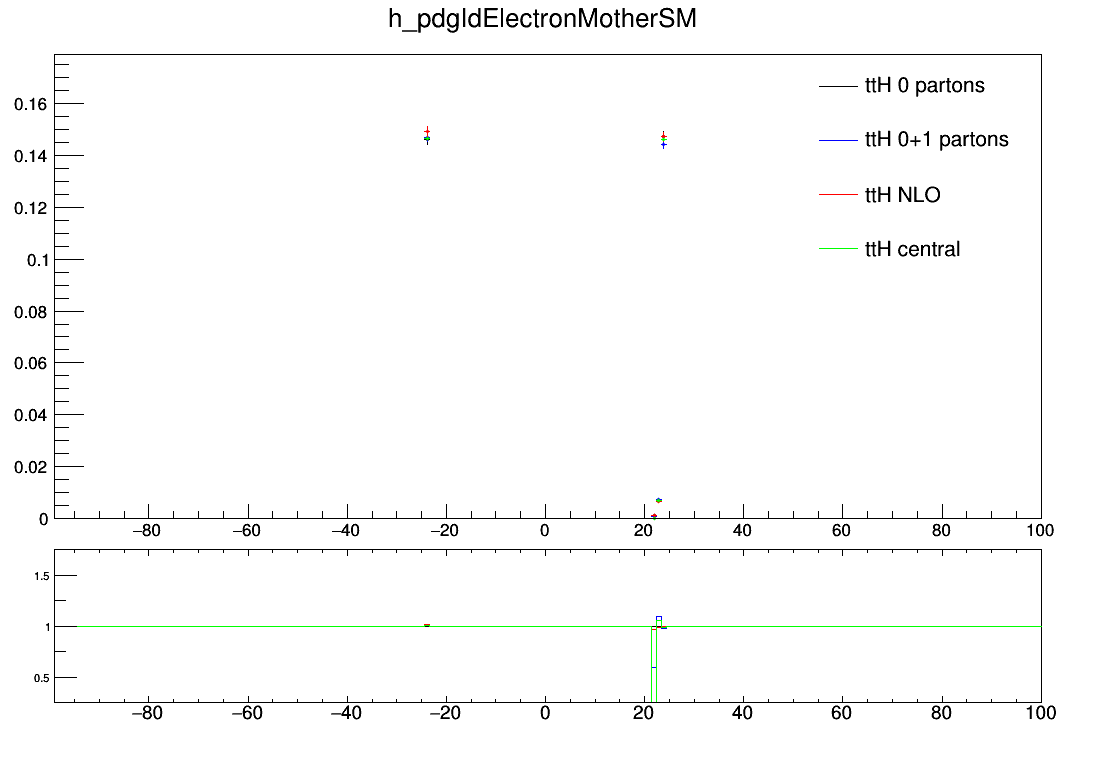Click the -40 x-axis label of the main plot
This screenshot has height=772, width=1096.
click(x=345, y=531)
